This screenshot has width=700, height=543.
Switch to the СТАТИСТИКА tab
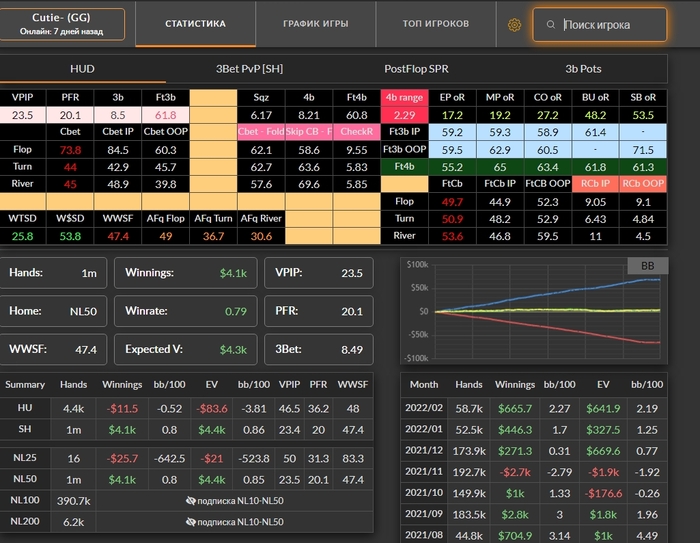pyautogui.click(x=195, y=23)
